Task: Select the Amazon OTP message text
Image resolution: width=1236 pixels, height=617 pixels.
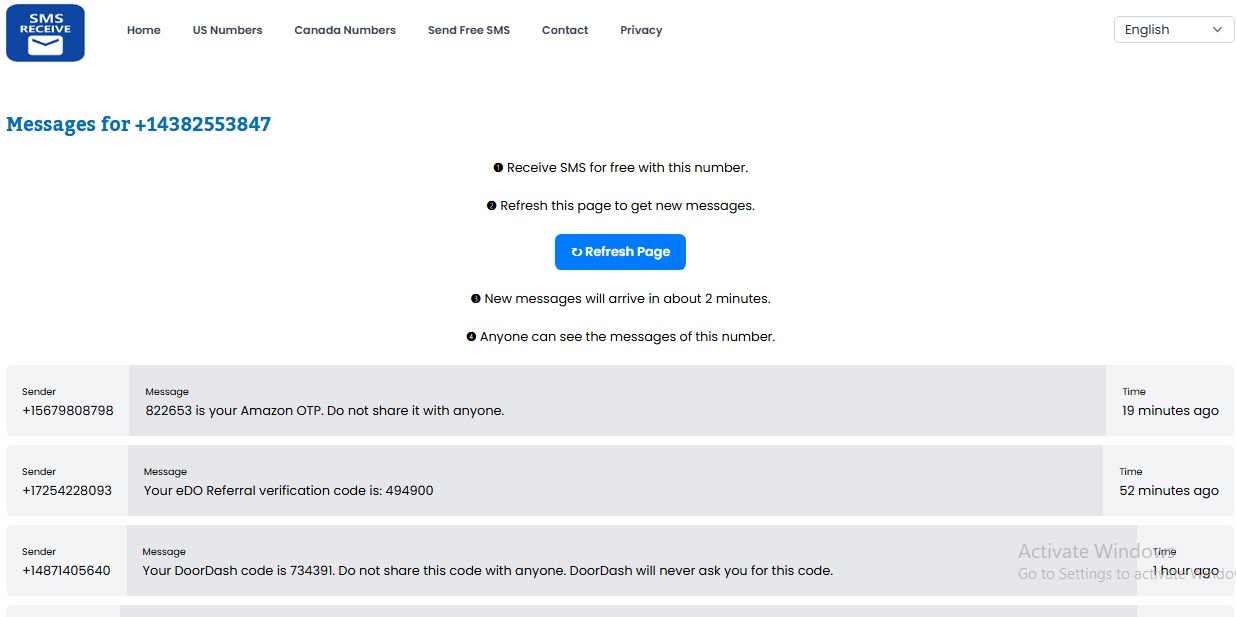Action: point(324,410)
